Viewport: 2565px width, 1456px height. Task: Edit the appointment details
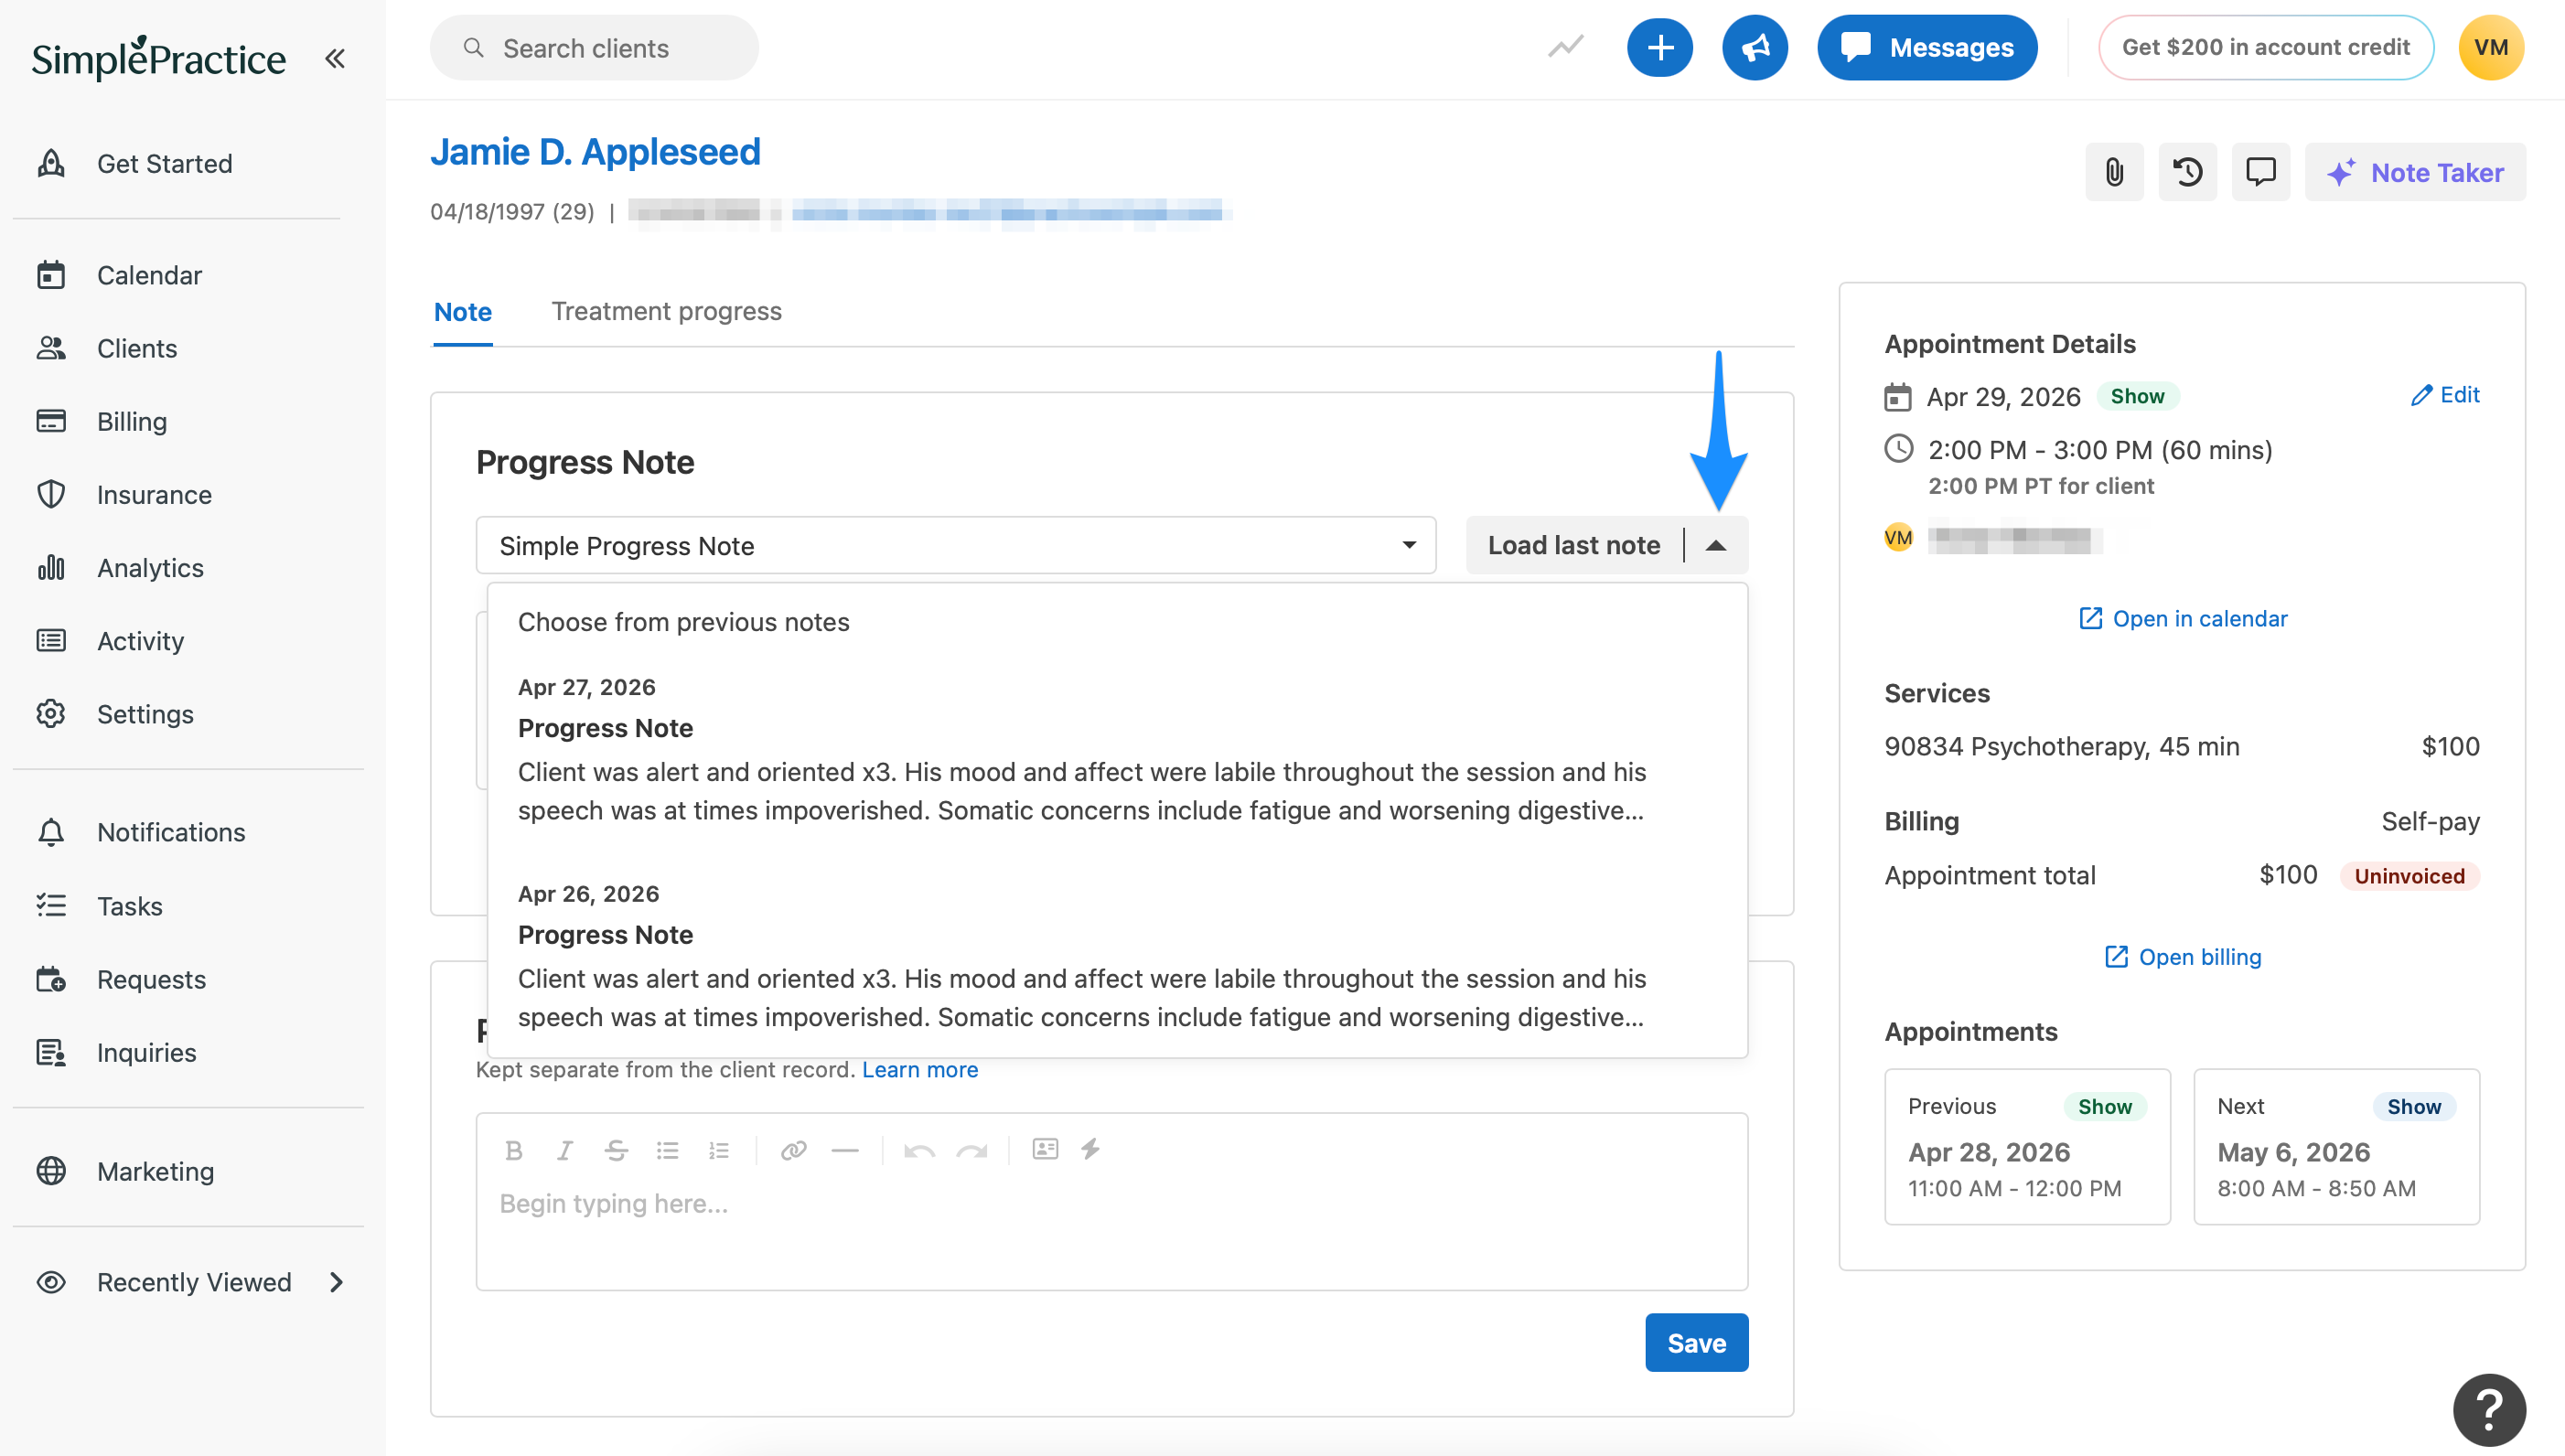pyautogui.click(x=2445, y=394)
